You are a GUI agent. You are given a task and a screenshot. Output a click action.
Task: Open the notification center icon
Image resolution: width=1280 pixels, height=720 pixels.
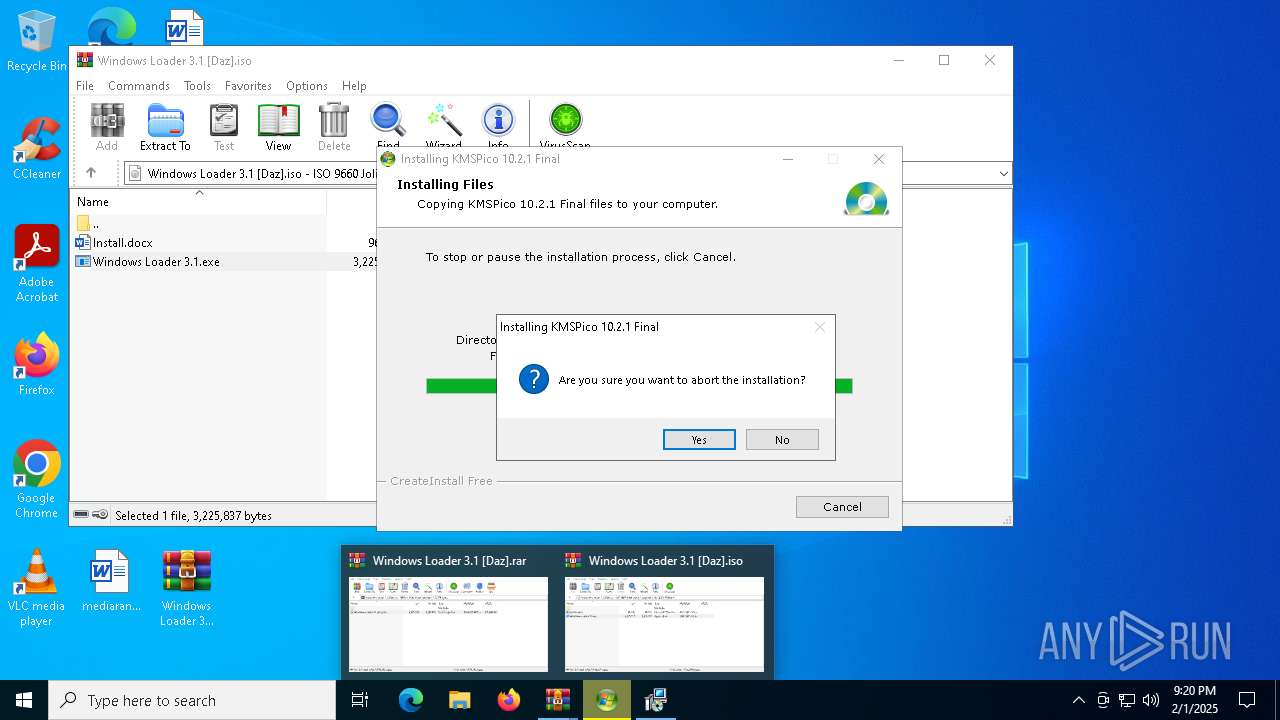click(1247, 700)
